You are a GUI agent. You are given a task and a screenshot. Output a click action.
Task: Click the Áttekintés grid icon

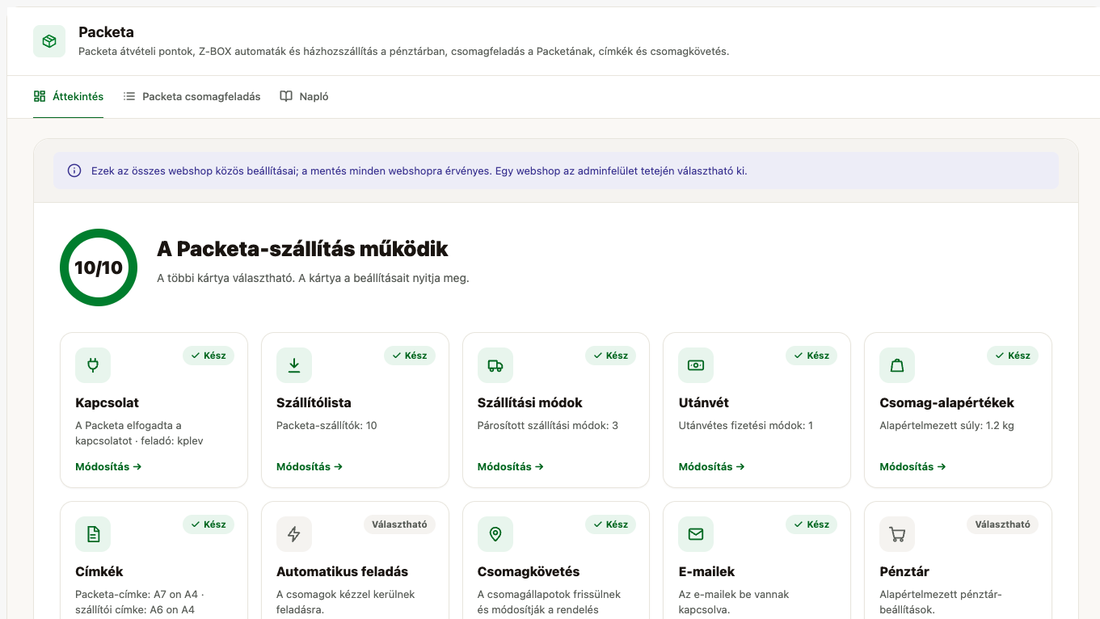click(x=39, y=96)
